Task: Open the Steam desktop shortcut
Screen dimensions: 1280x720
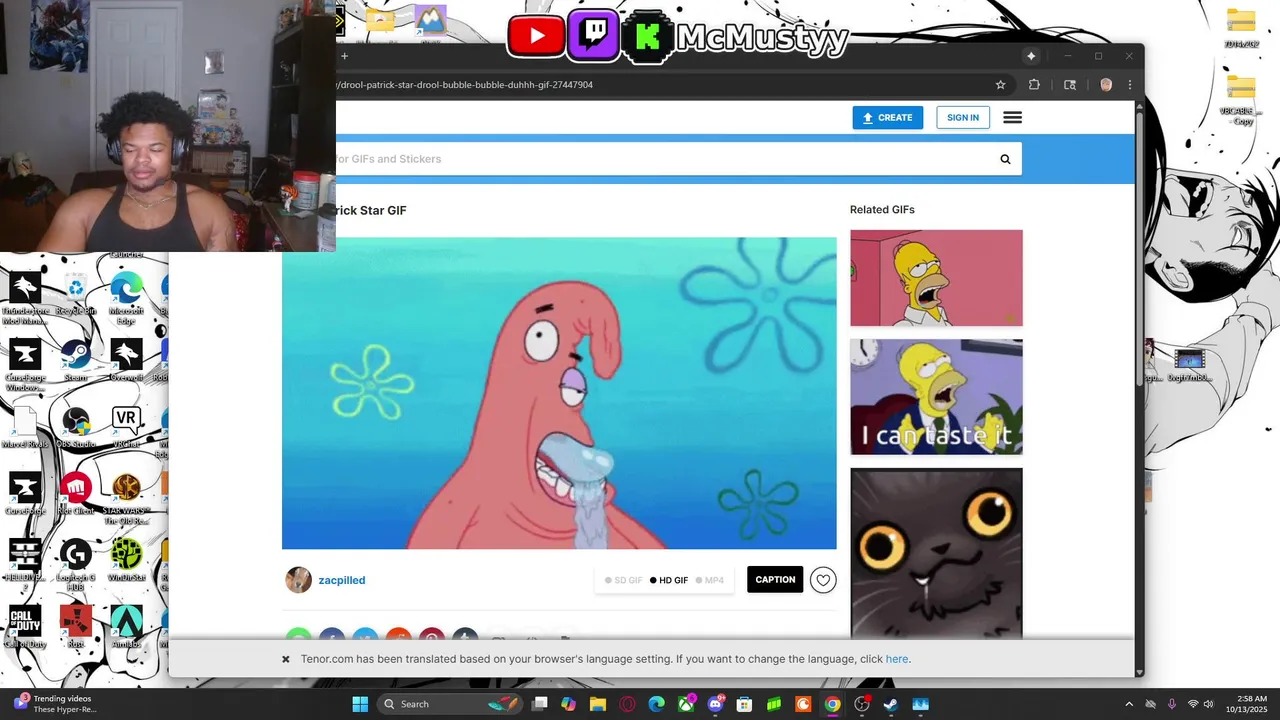Action: pyautogui.click(x=76, y=359)
